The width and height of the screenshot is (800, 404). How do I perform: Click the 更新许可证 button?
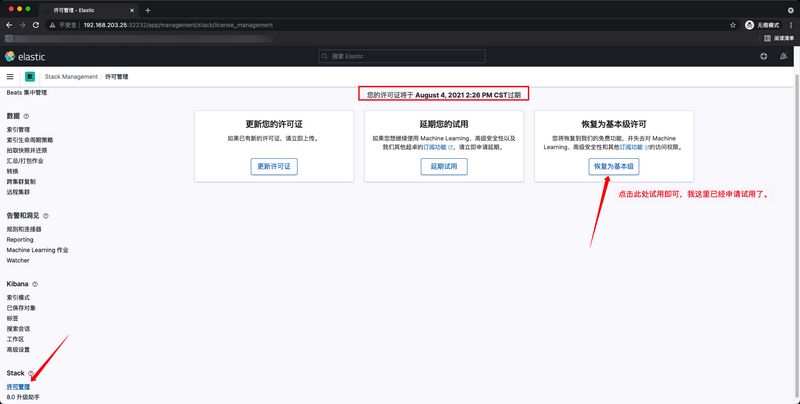(x=274, y=166)
